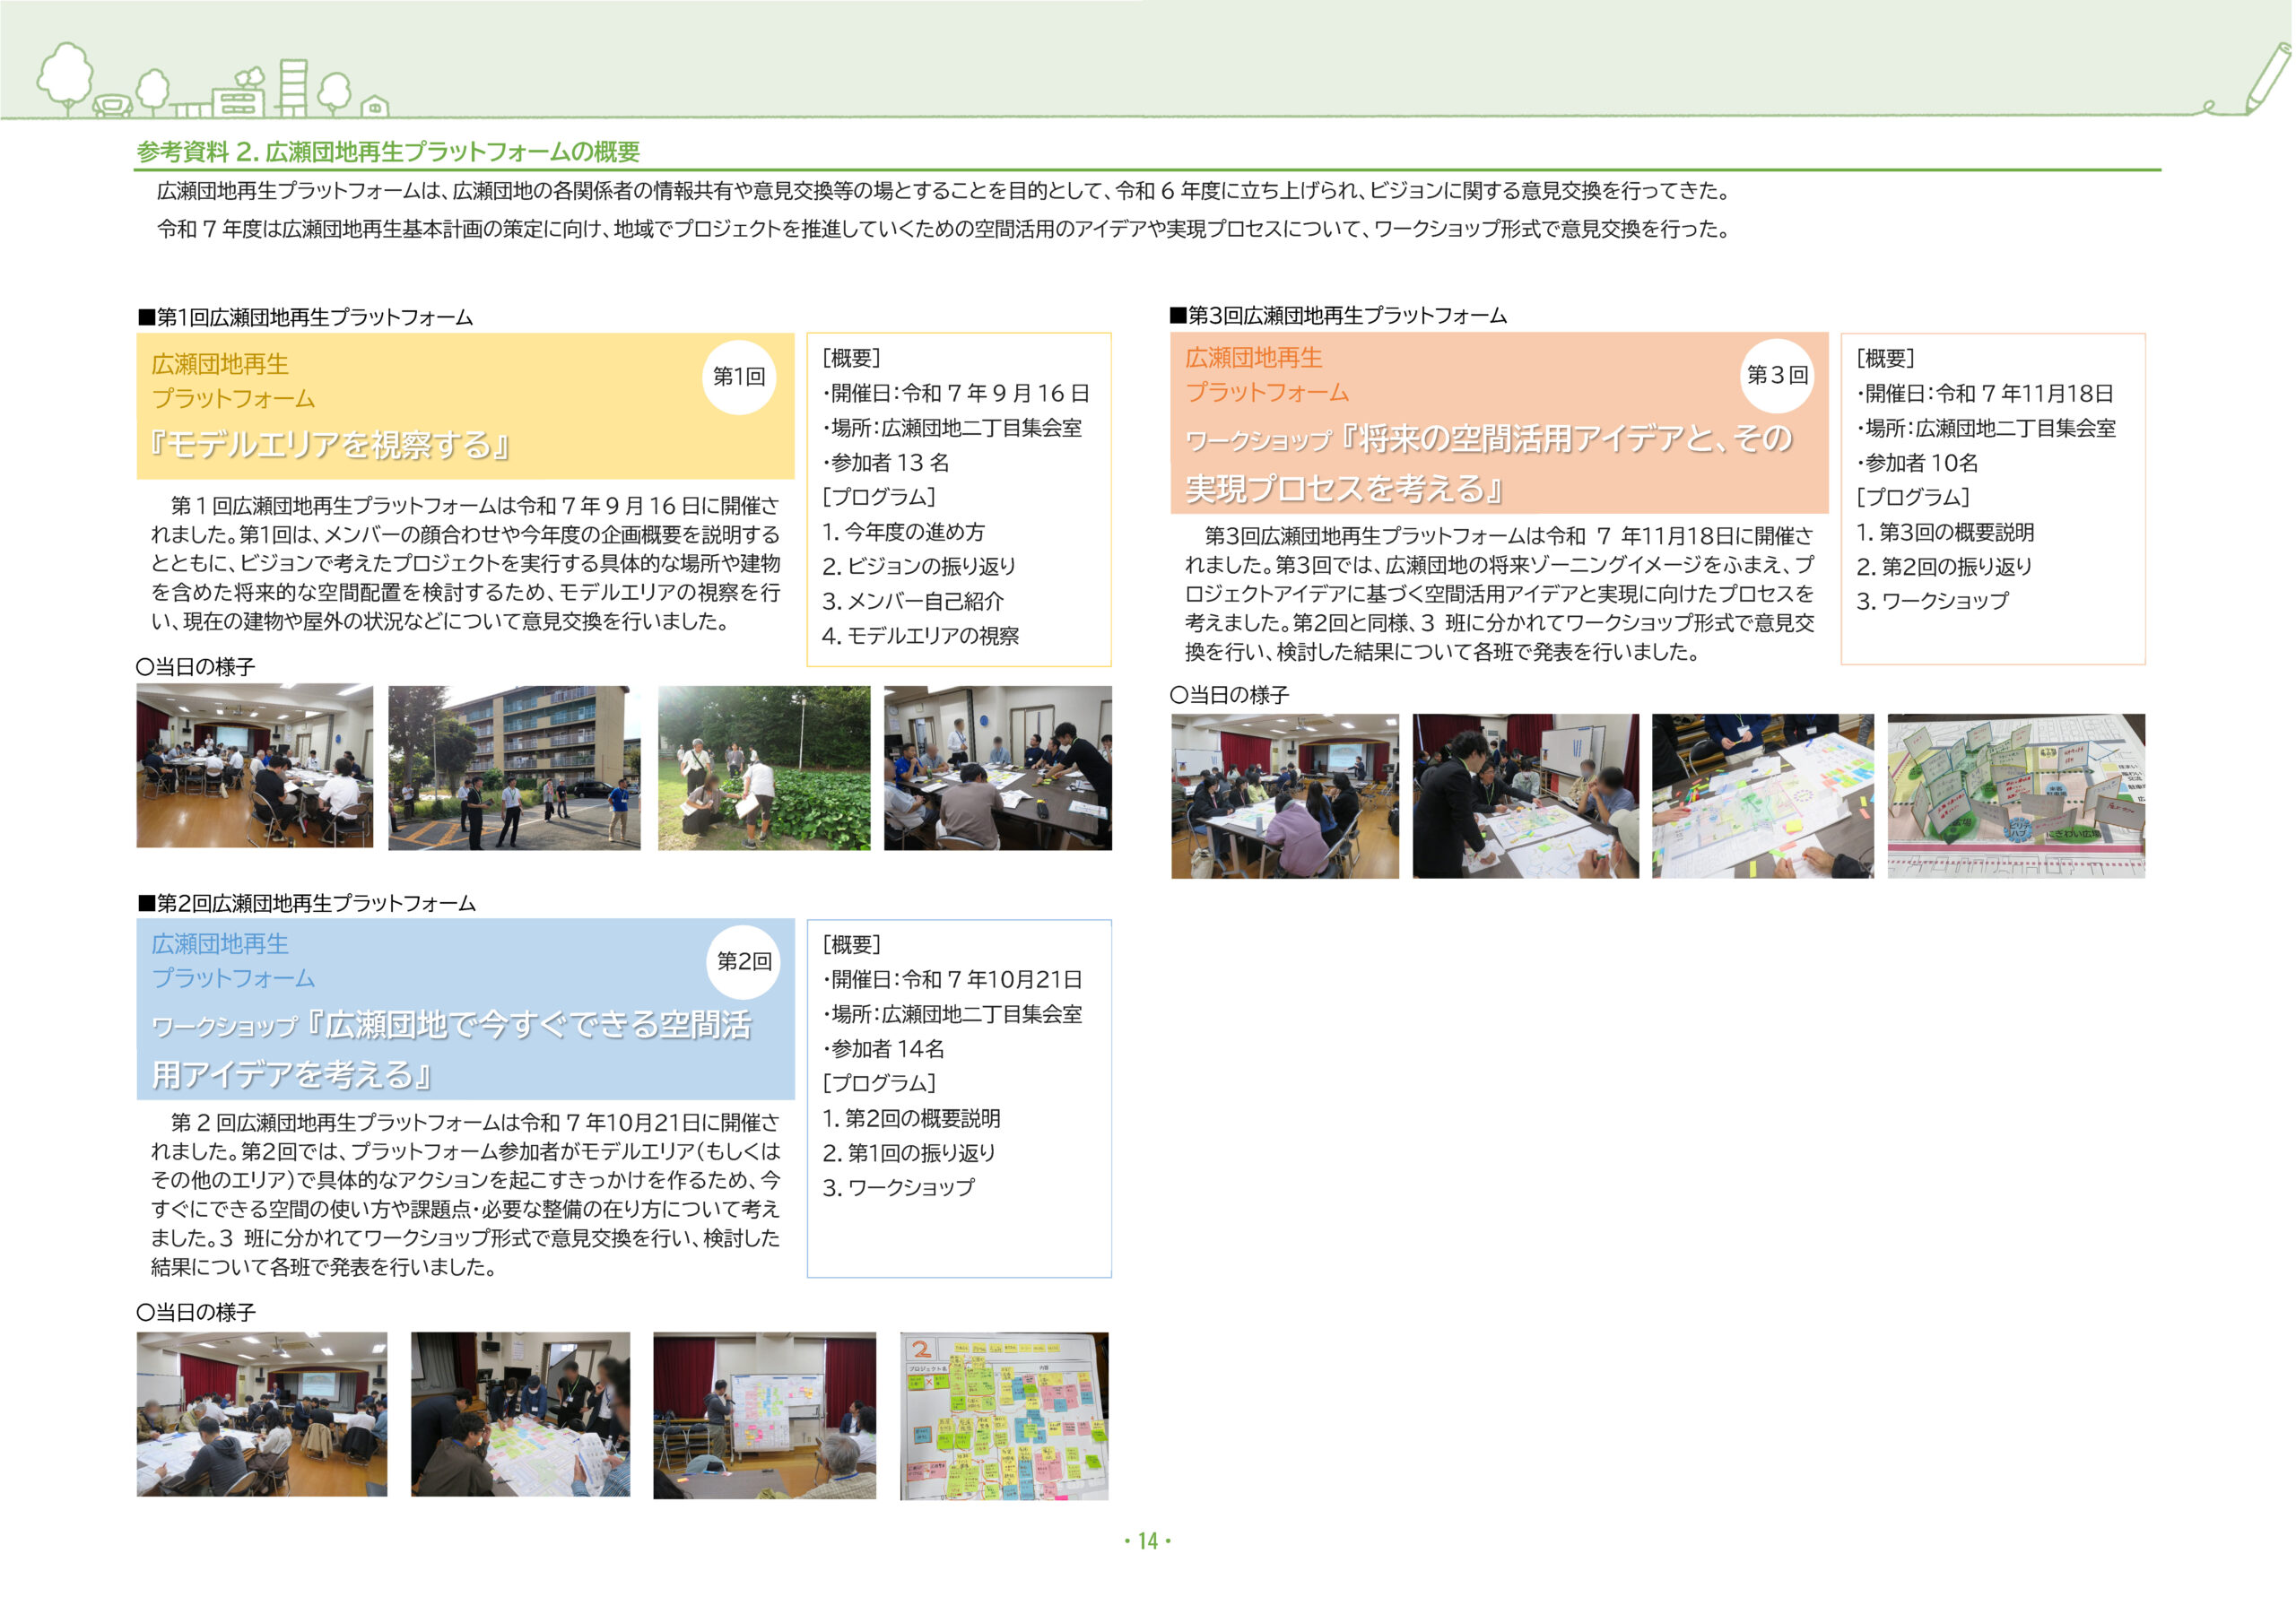Image resolution: width=2296 pixels, height=1623 pixels.
Task: Click the page heading 参考資料 2. 広瀬団地再生プラットフォームの概要
Action: (x=388, y=152)
